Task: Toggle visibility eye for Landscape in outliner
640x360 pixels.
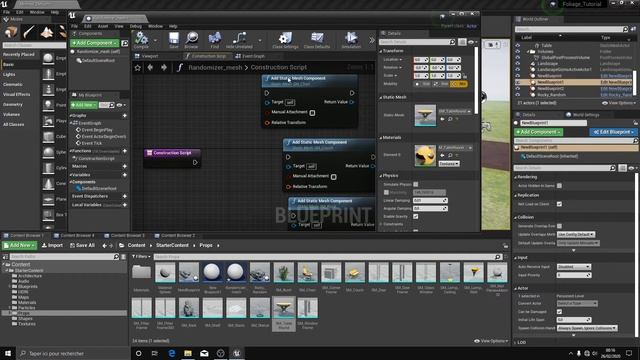Action: click(518, 64)
